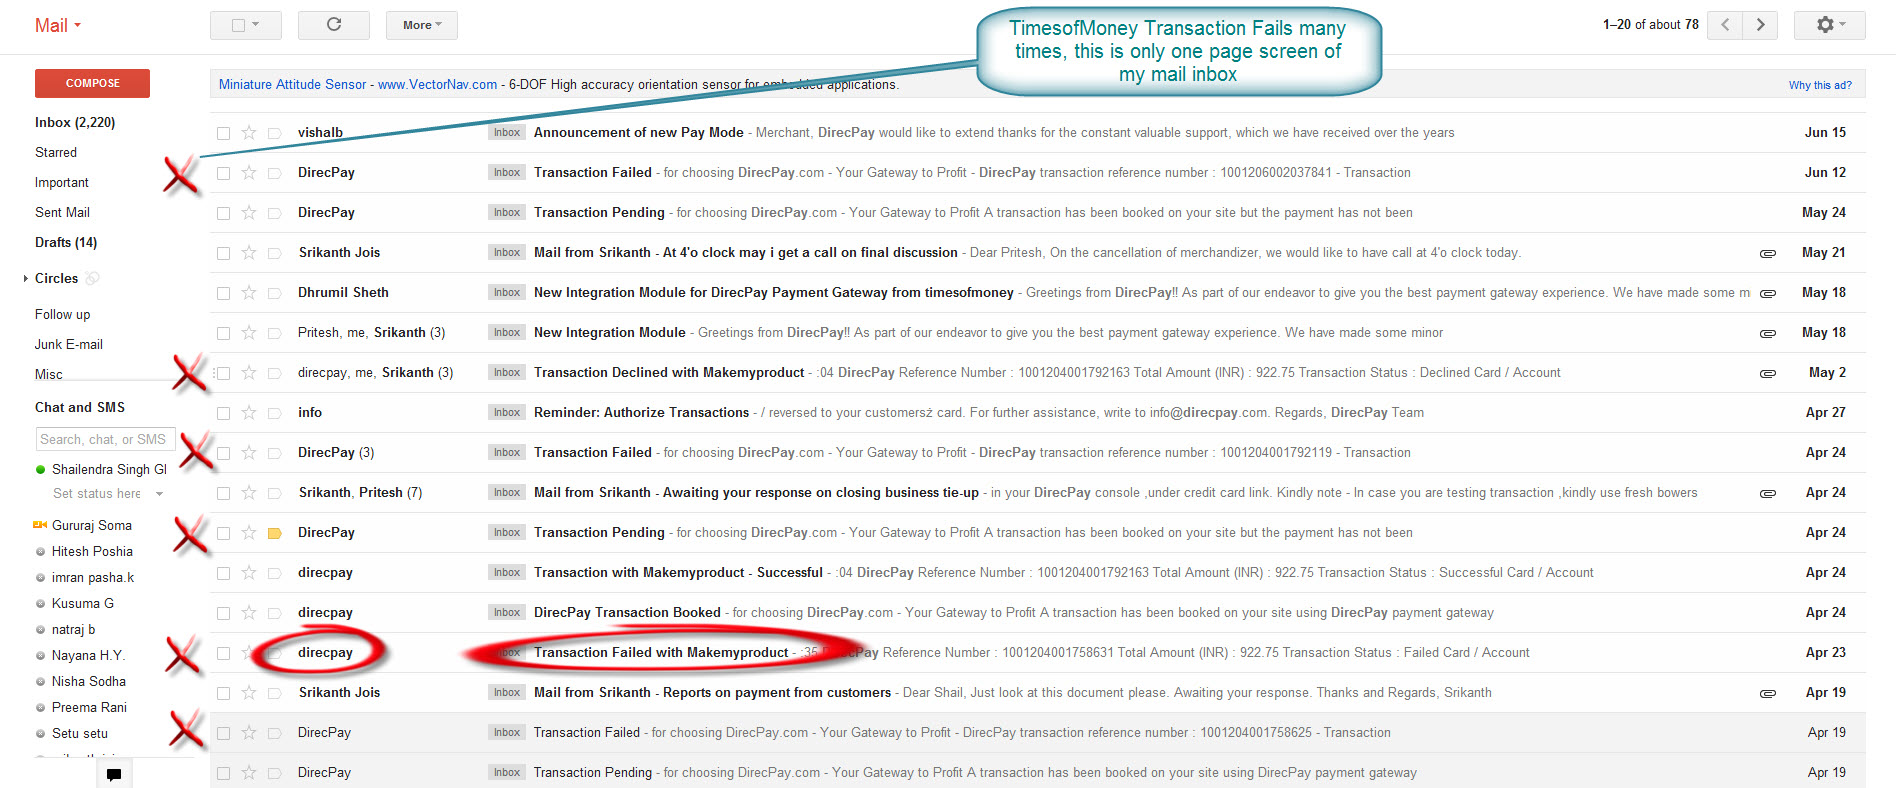Click Inbox label on Announcement email

click(507, 132)
